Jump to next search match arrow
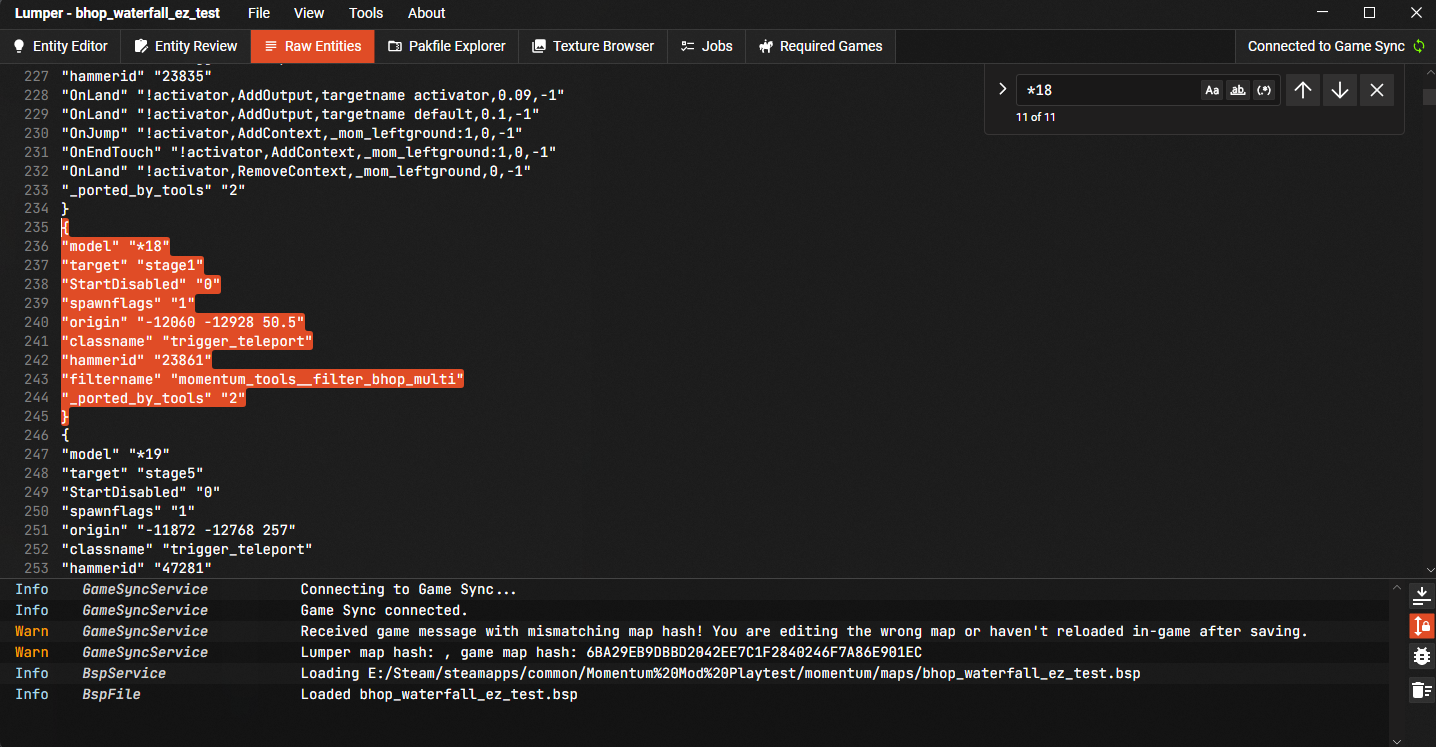This screenshot has width=1436, height=747. click(1340, 90)
